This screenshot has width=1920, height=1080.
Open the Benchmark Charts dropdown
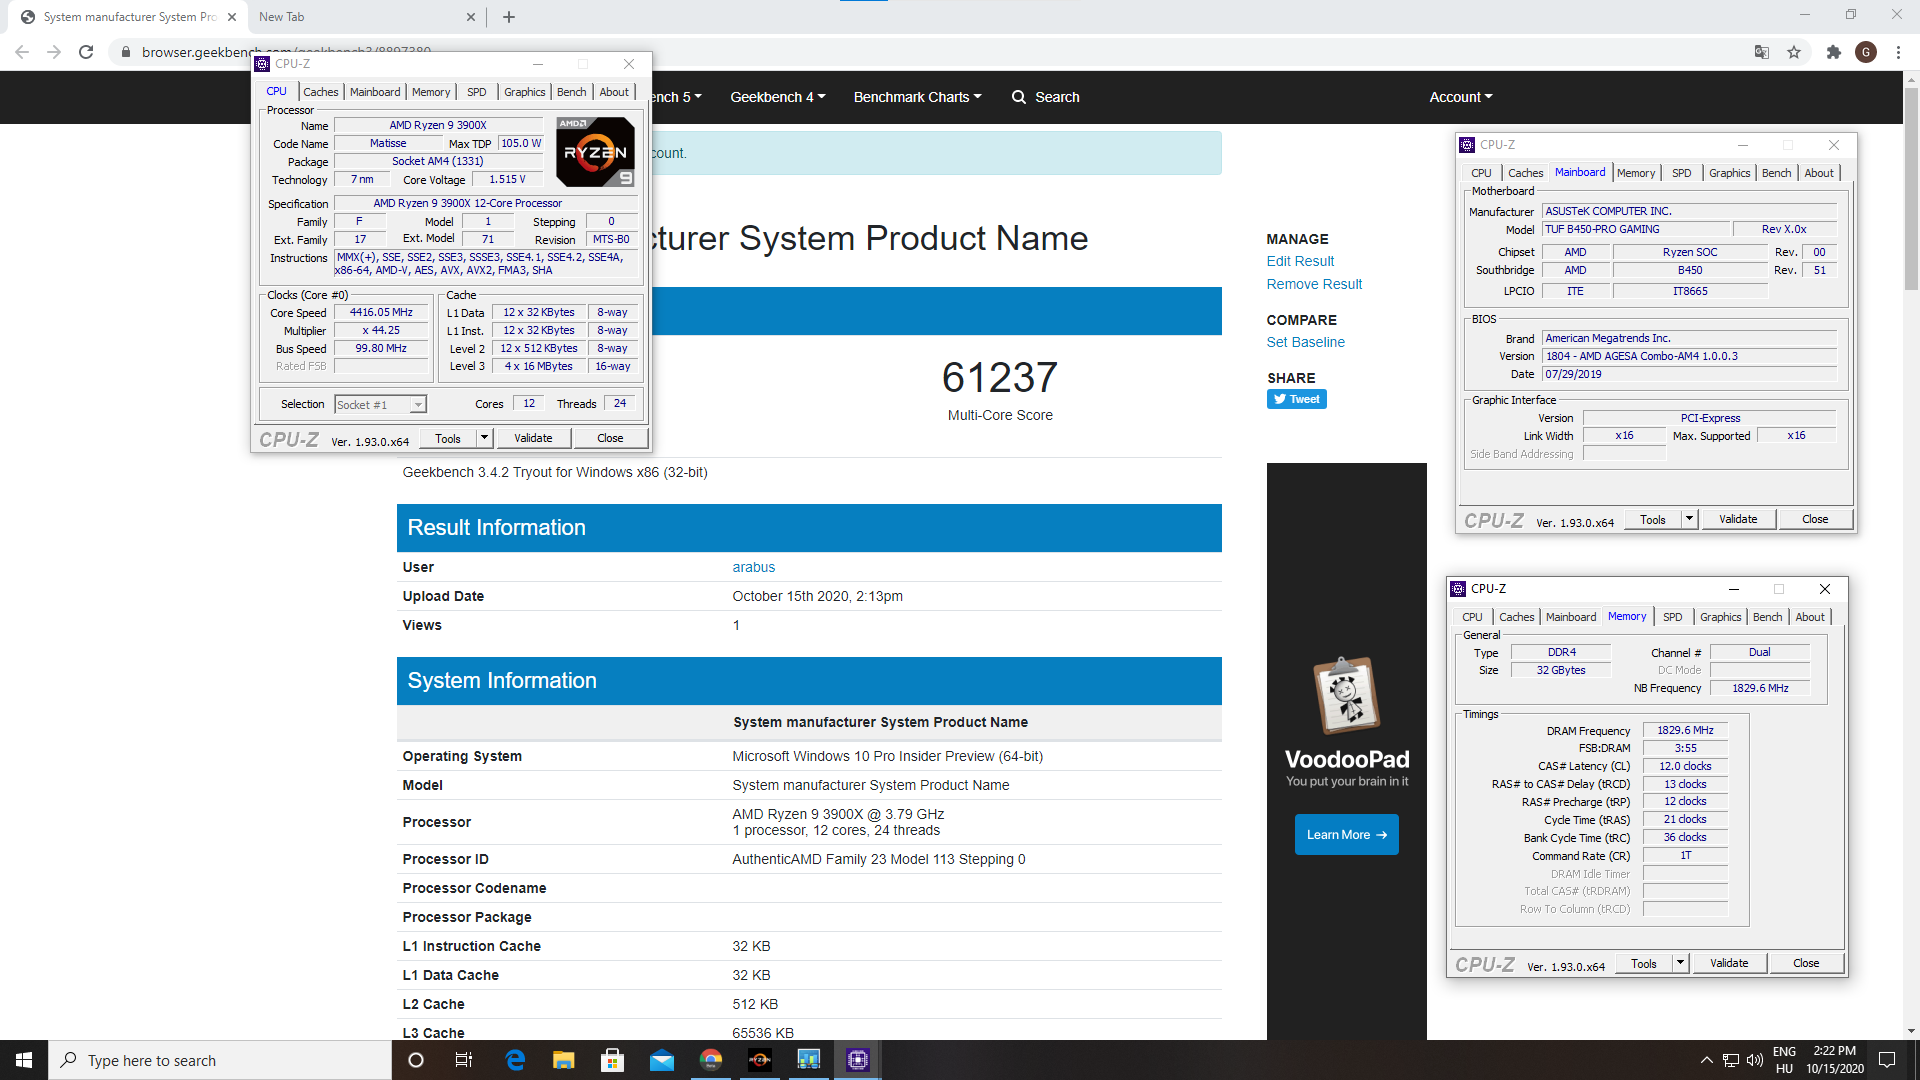click(917, 97)
